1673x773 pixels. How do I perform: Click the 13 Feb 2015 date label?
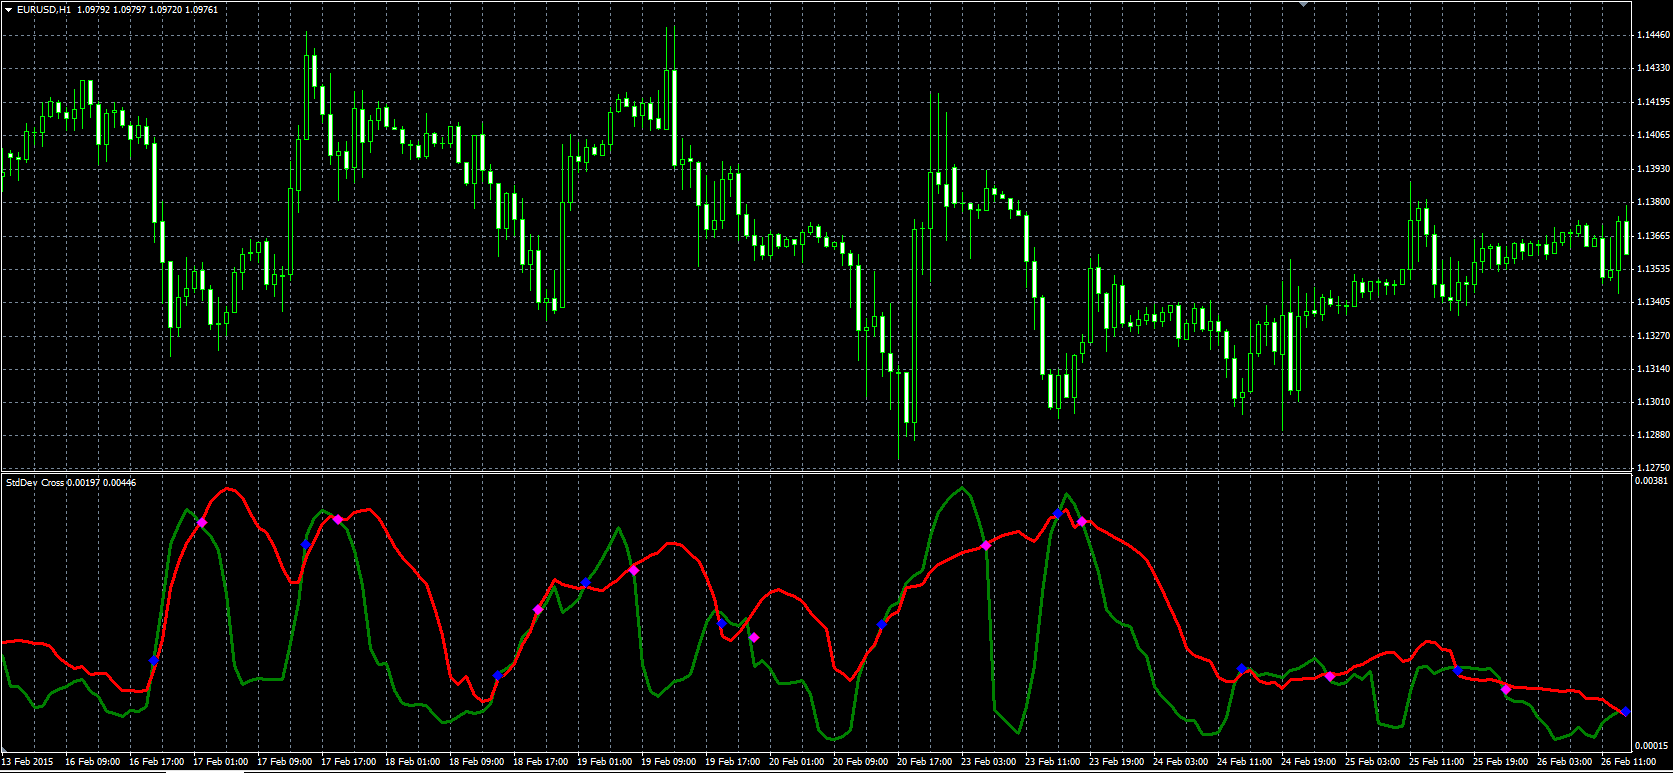(x=25, y=762)
